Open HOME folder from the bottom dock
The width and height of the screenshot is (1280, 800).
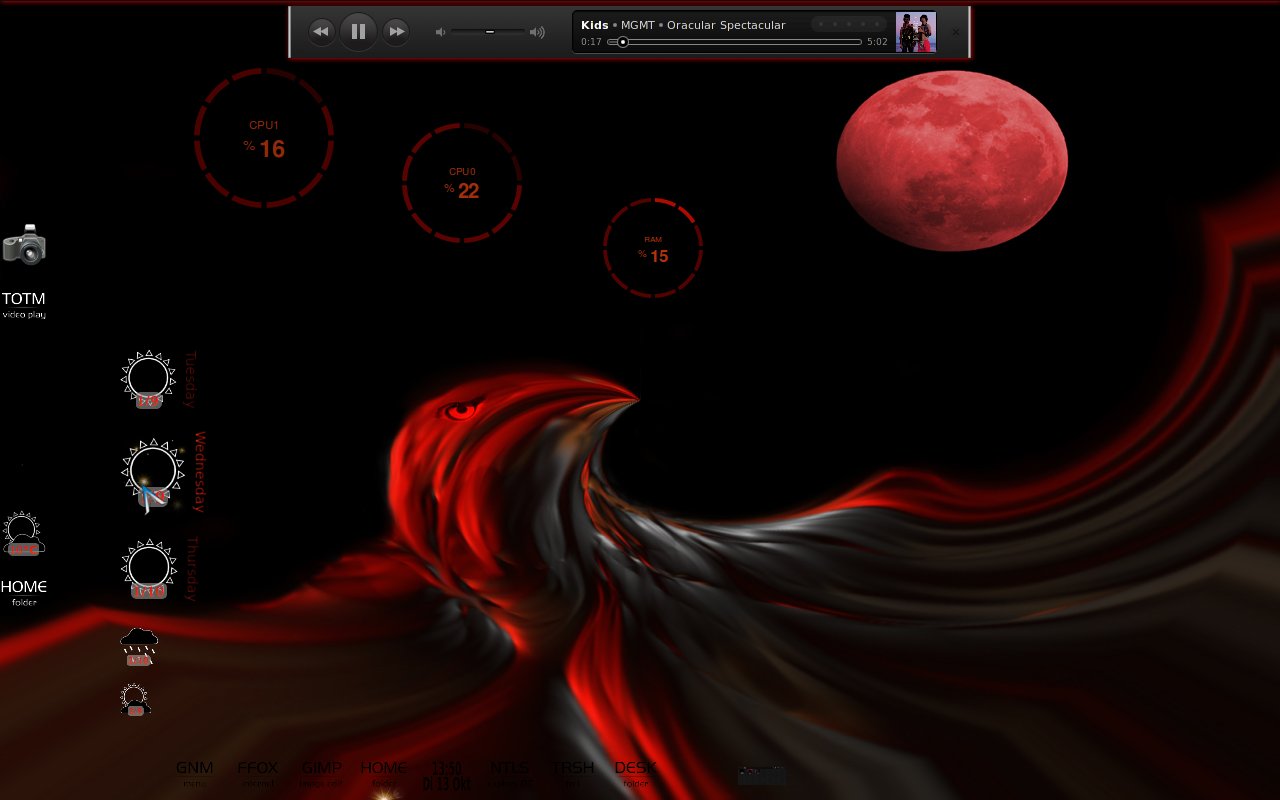pos(383,773)
